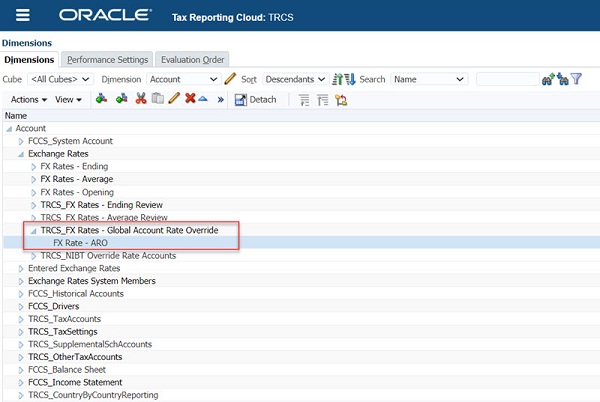Expand TRCS_FX Rates - Ending Review node

click(x=34, y=205)
